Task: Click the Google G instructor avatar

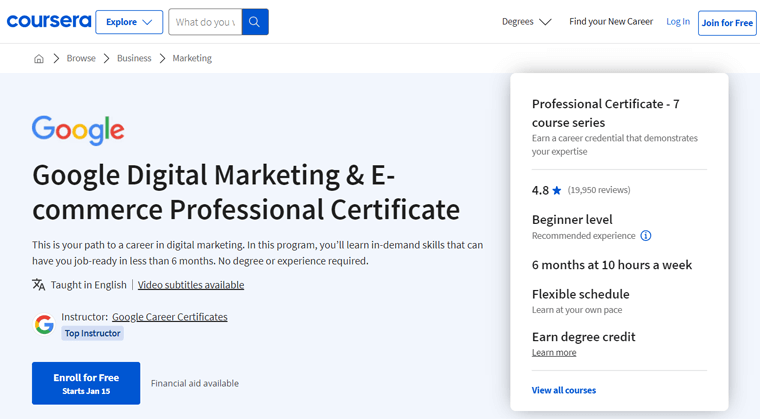Action: (44, 324)
